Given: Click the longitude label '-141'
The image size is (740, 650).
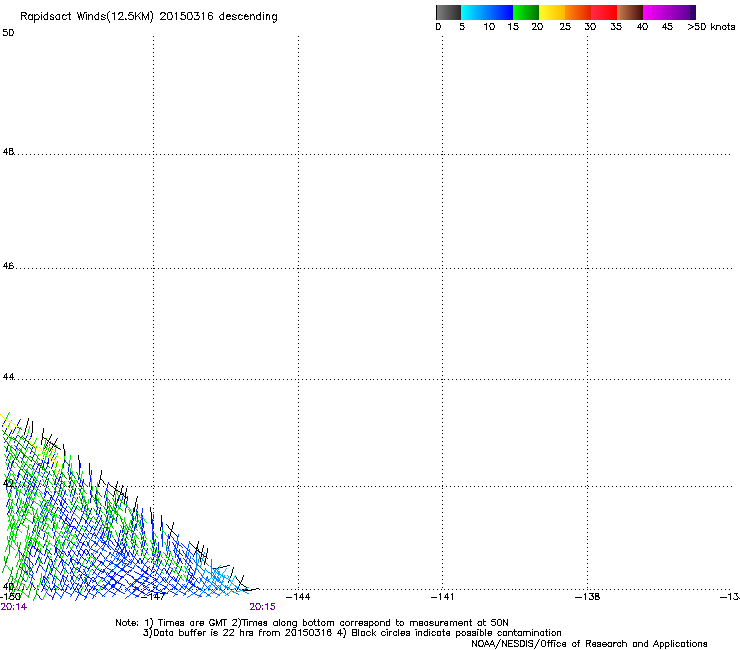Looking at the screenshot, I should [x=443, y=597].
